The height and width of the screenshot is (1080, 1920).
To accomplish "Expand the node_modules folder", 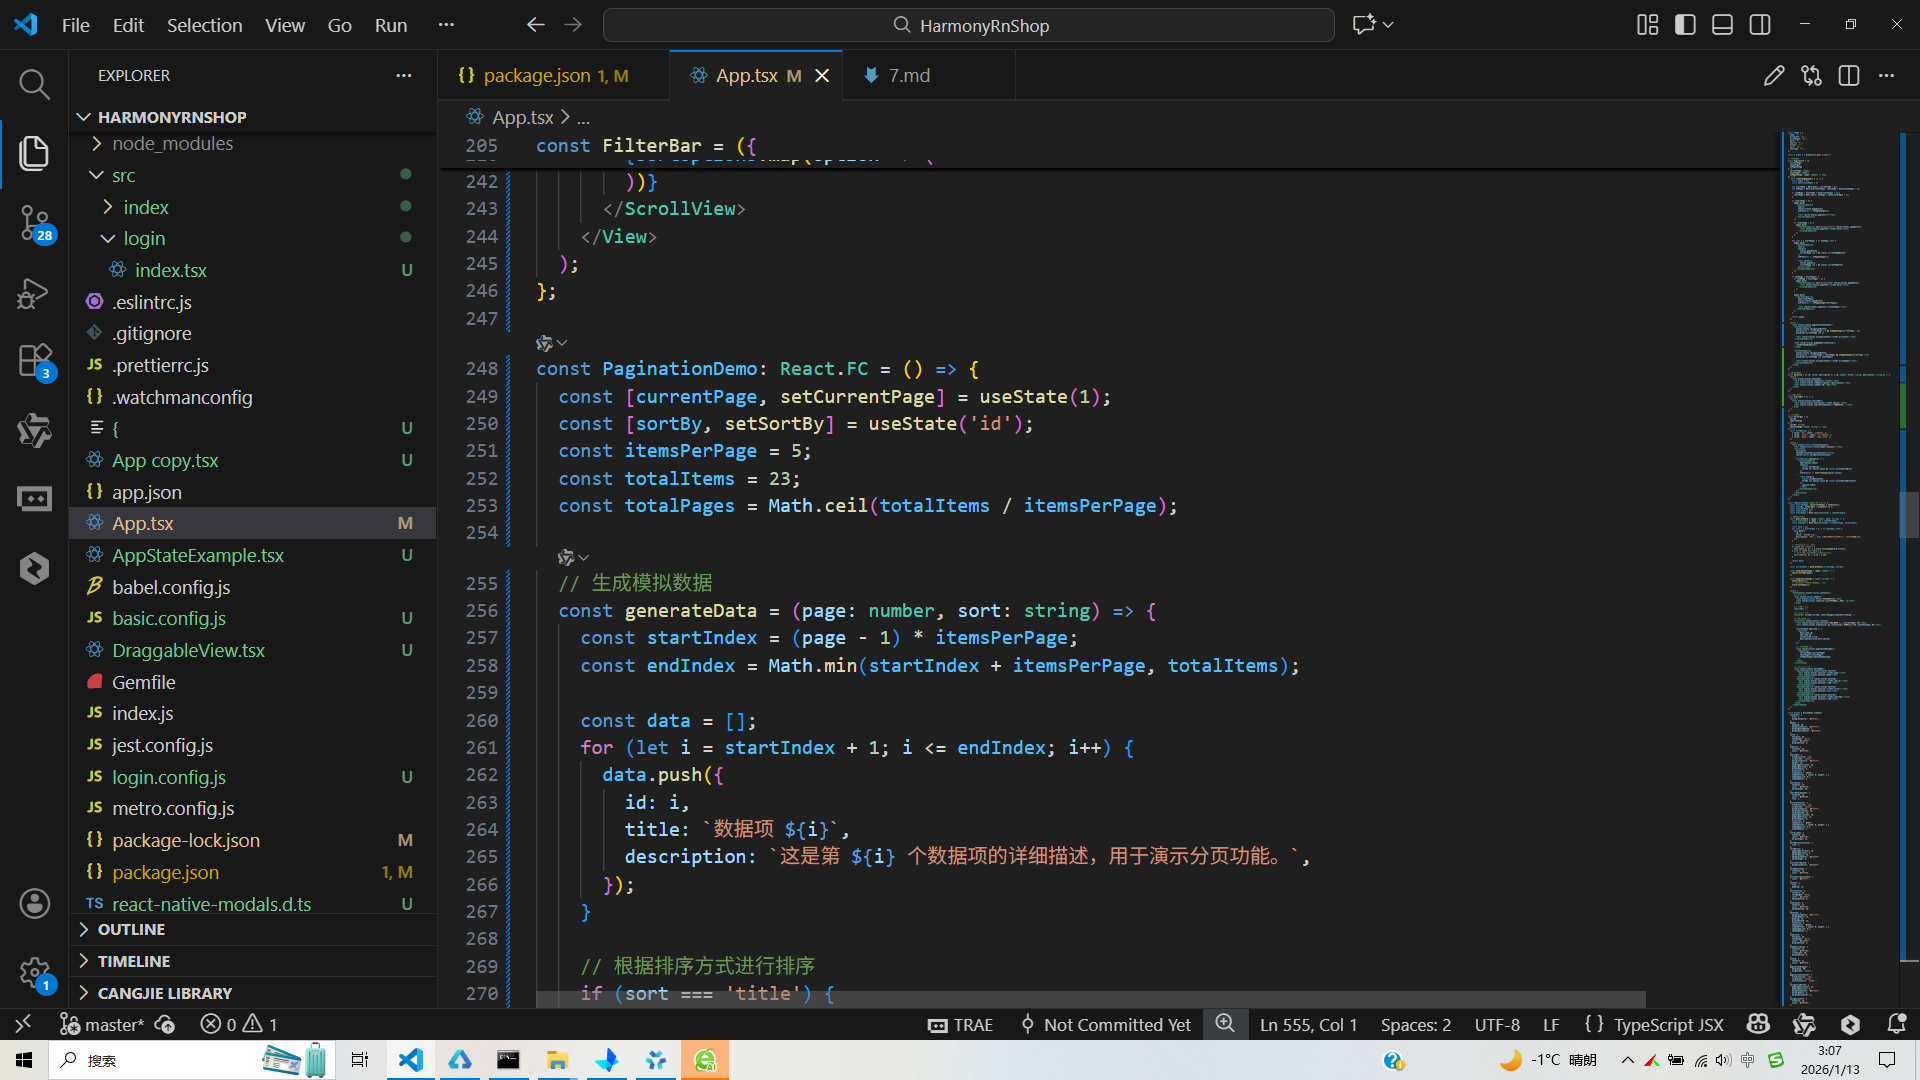I will click(172, 144).
